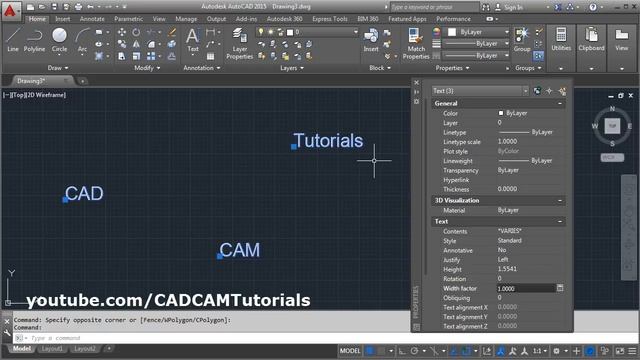Click Select Objects icon in Properties palette
Image resolution: width=640 pixels, height=360 pixels.
(x=549, y=91)
